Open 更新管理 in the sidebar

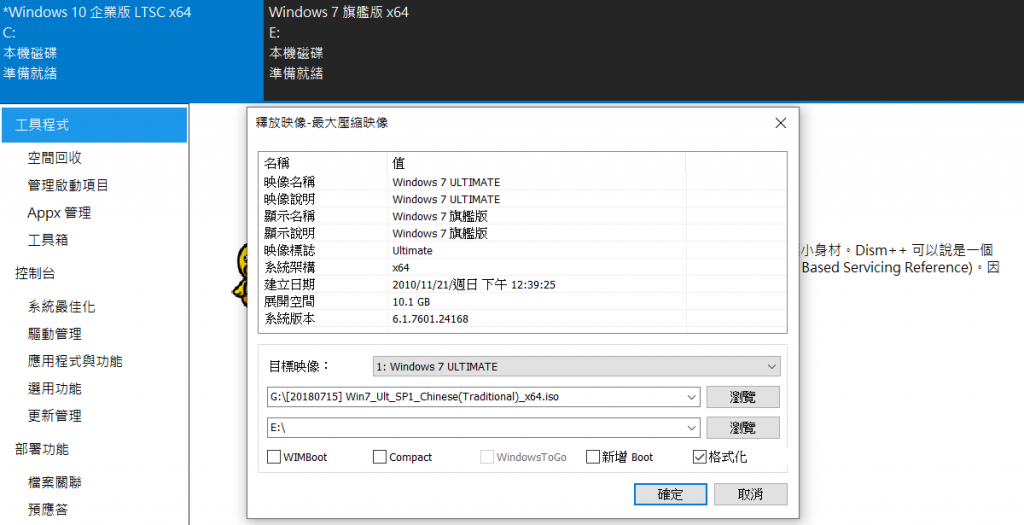point(54,416)
